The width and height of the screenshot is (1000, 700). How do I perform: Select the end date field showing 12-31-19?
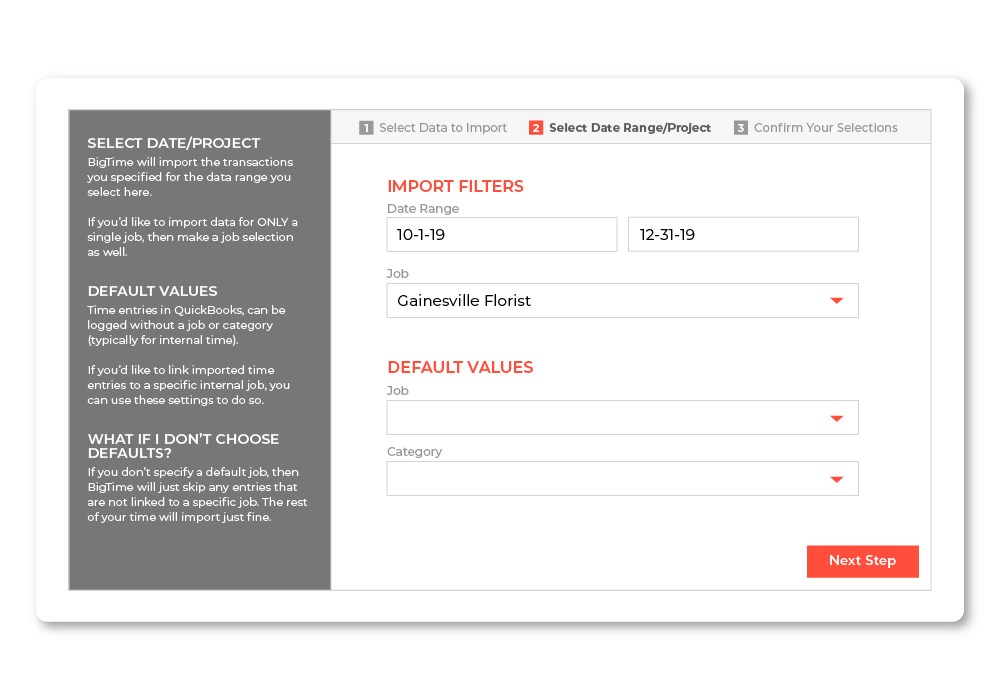tap(743, 234)
